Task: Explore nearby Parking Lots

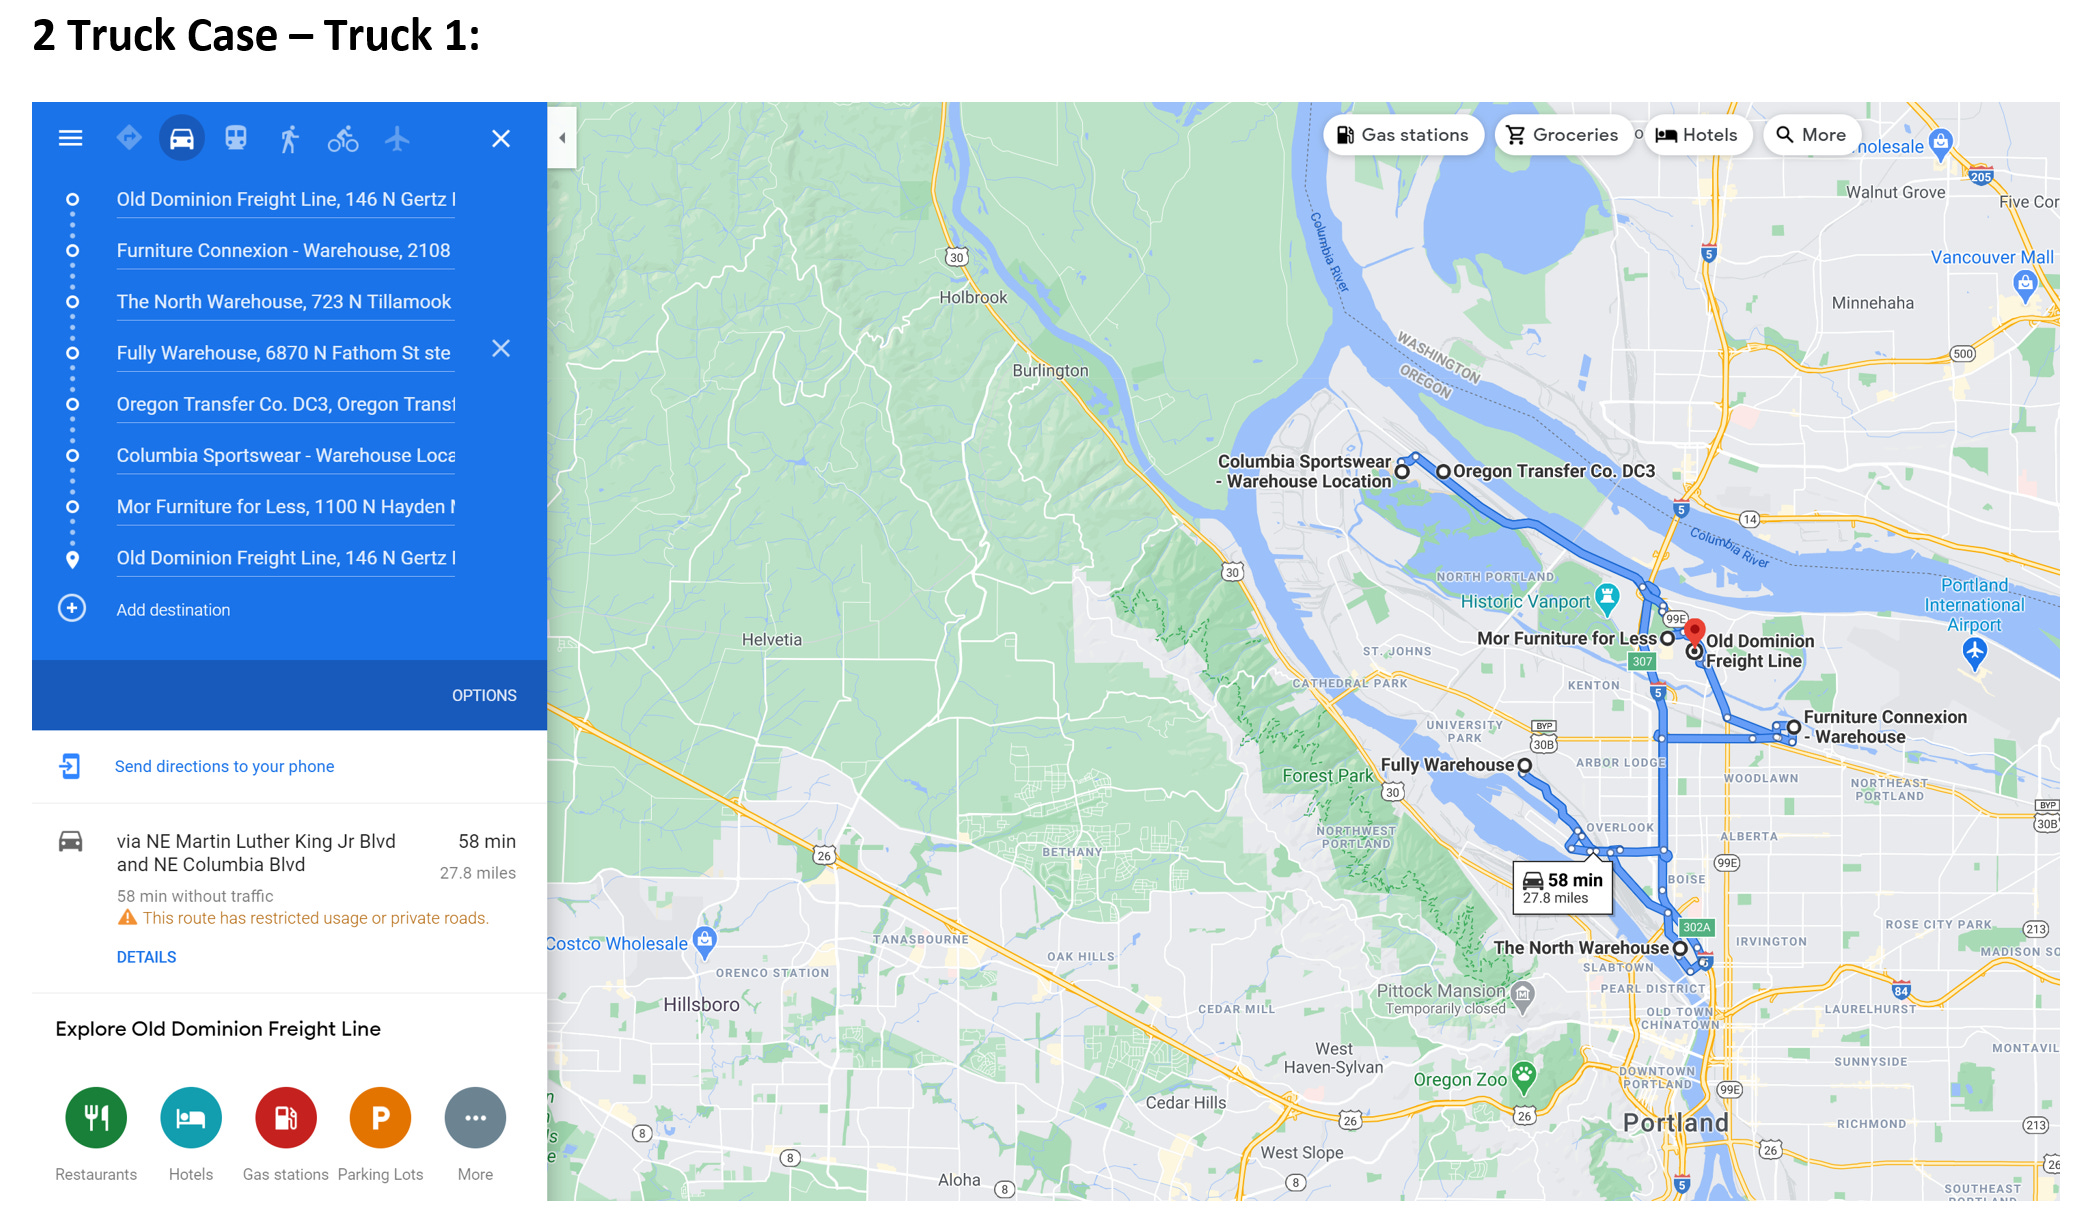Action: click(x=380, y=1118)
